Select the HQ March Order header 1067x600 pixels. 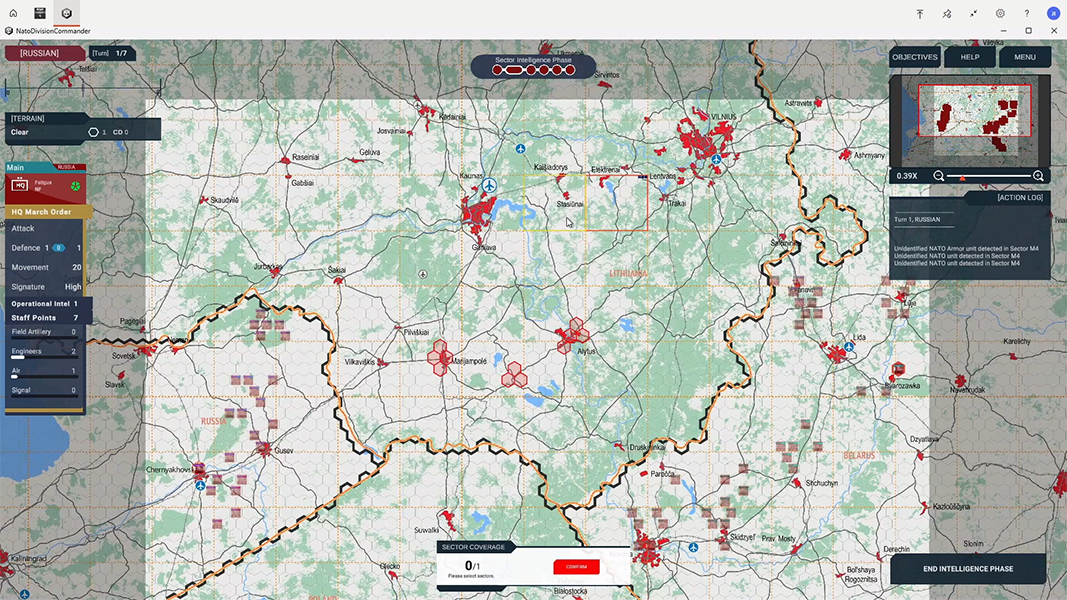click(x=43, y=212)
